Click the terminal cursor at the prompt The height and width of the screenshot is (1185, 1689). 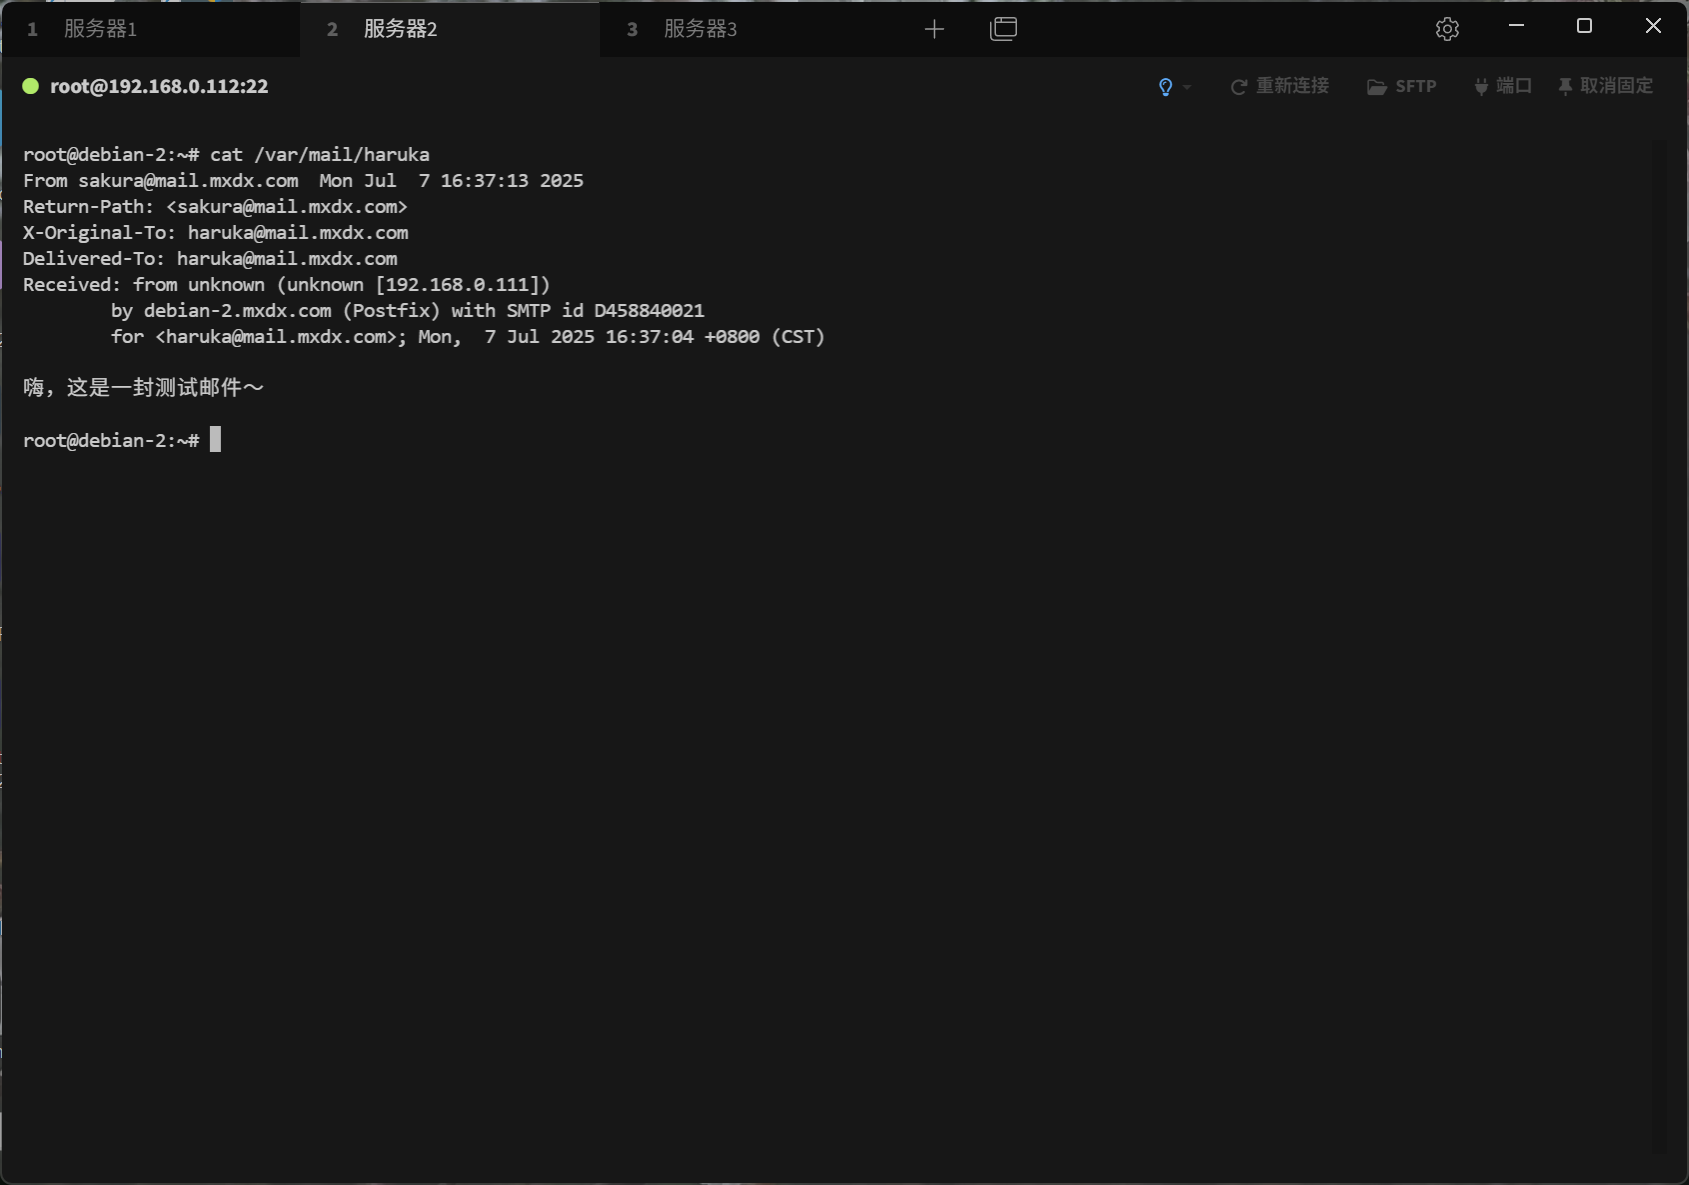(x=215, y=440)
